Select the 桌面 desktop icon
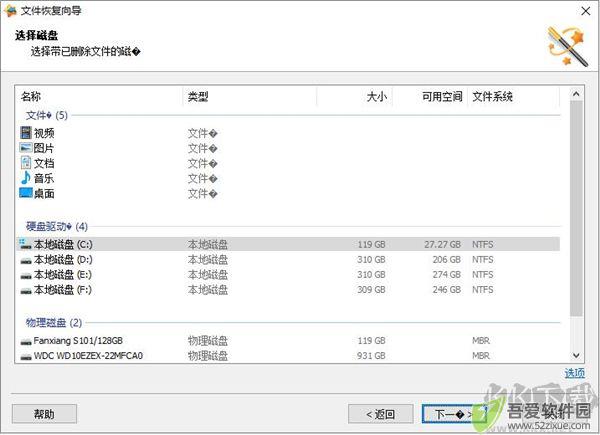 click(26, 193)
